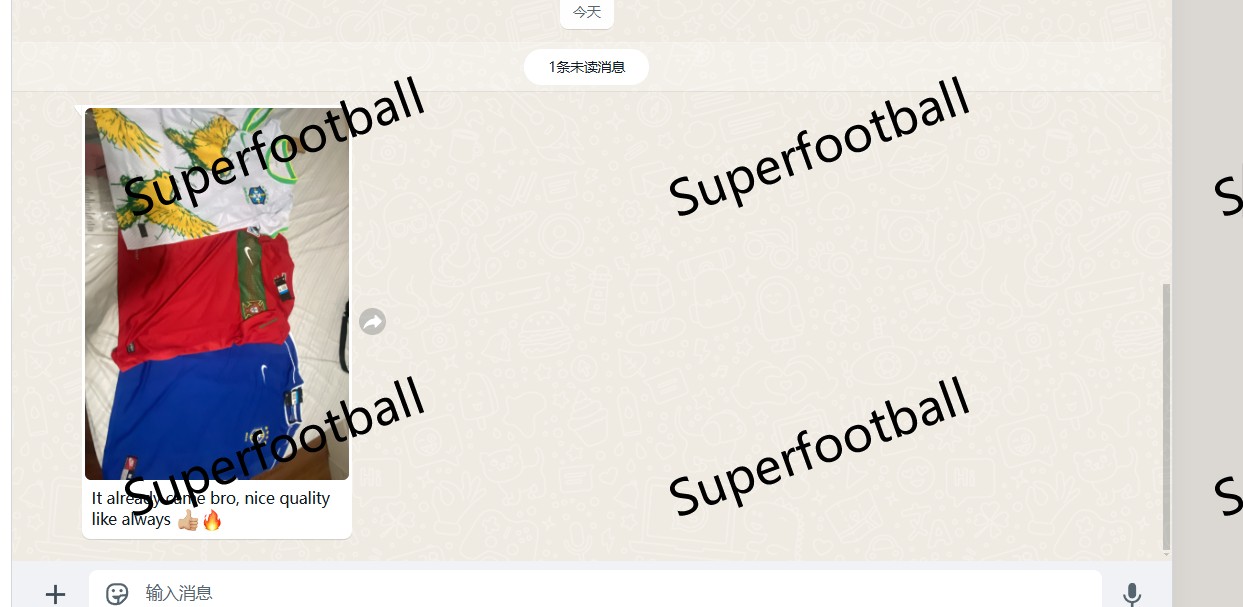Click the 今天 date label

click(x=587, y=13)
